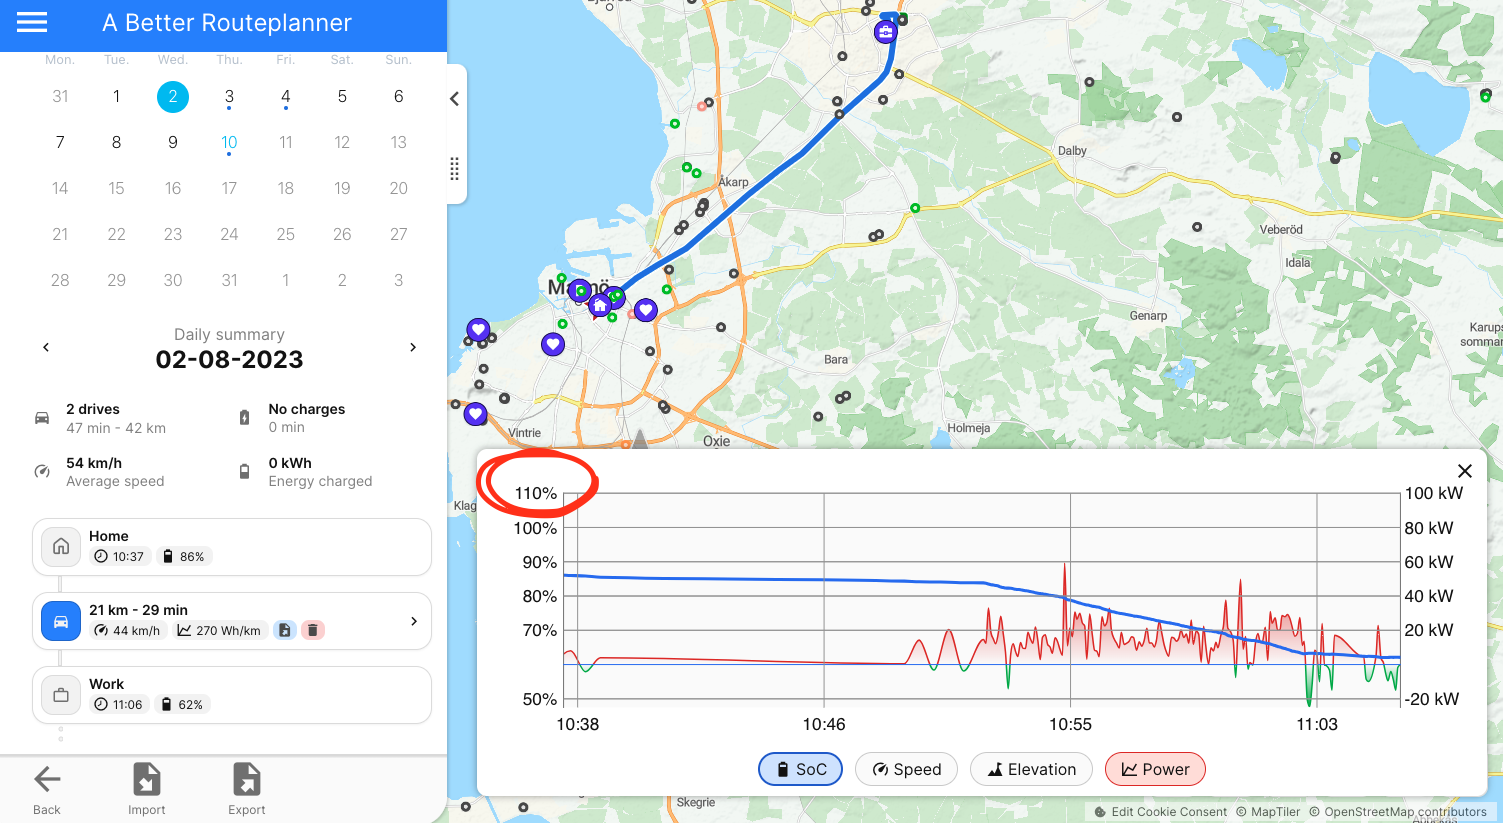Click the home marker on the map
Viewport: 1503px width, 823px height.
point(599,306)
